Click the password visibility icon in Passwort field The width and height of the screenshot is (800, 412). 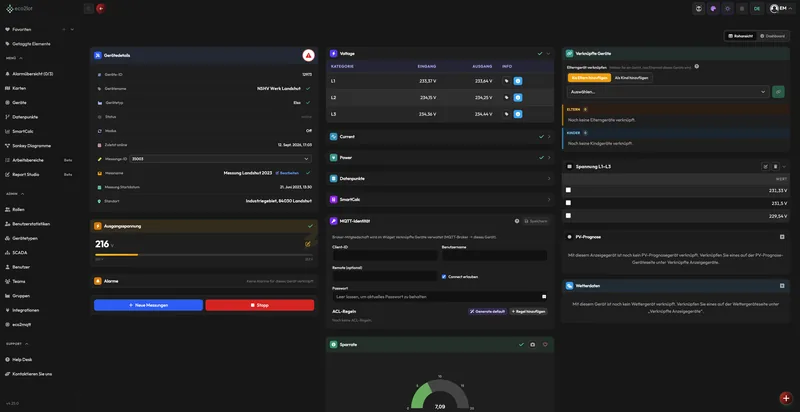544,296
